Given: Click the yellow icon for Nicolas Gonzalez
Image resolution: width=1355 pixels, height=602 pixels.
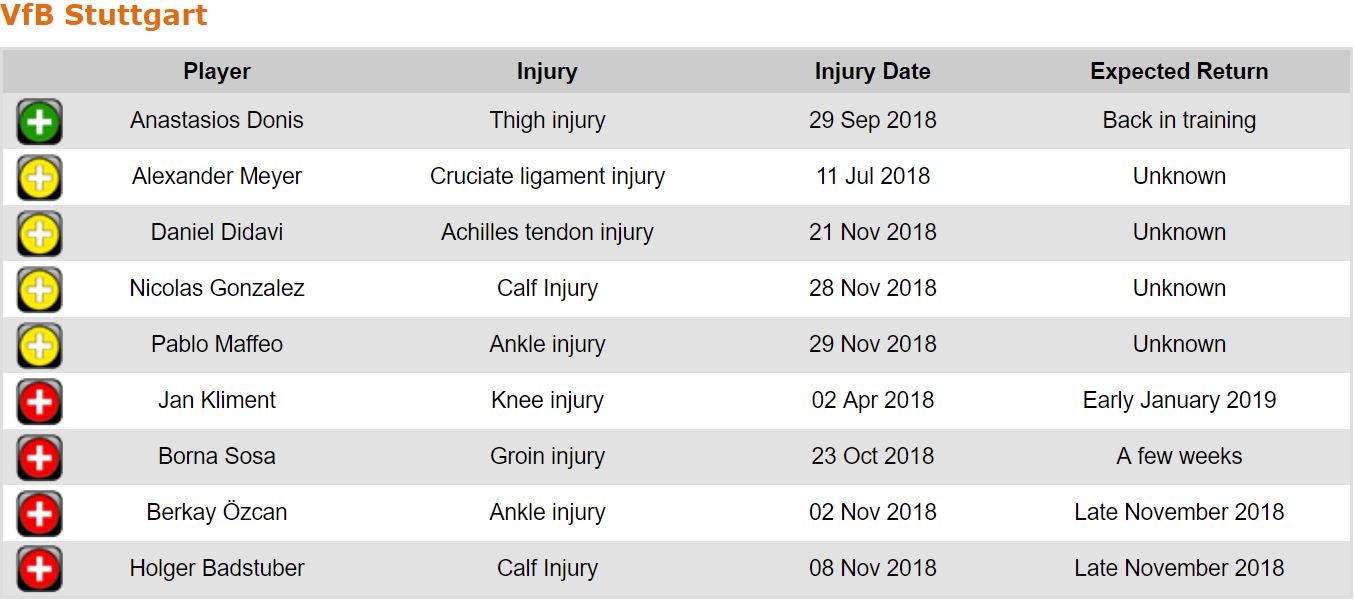Looking at the screenshot, I should coord(39,290).
